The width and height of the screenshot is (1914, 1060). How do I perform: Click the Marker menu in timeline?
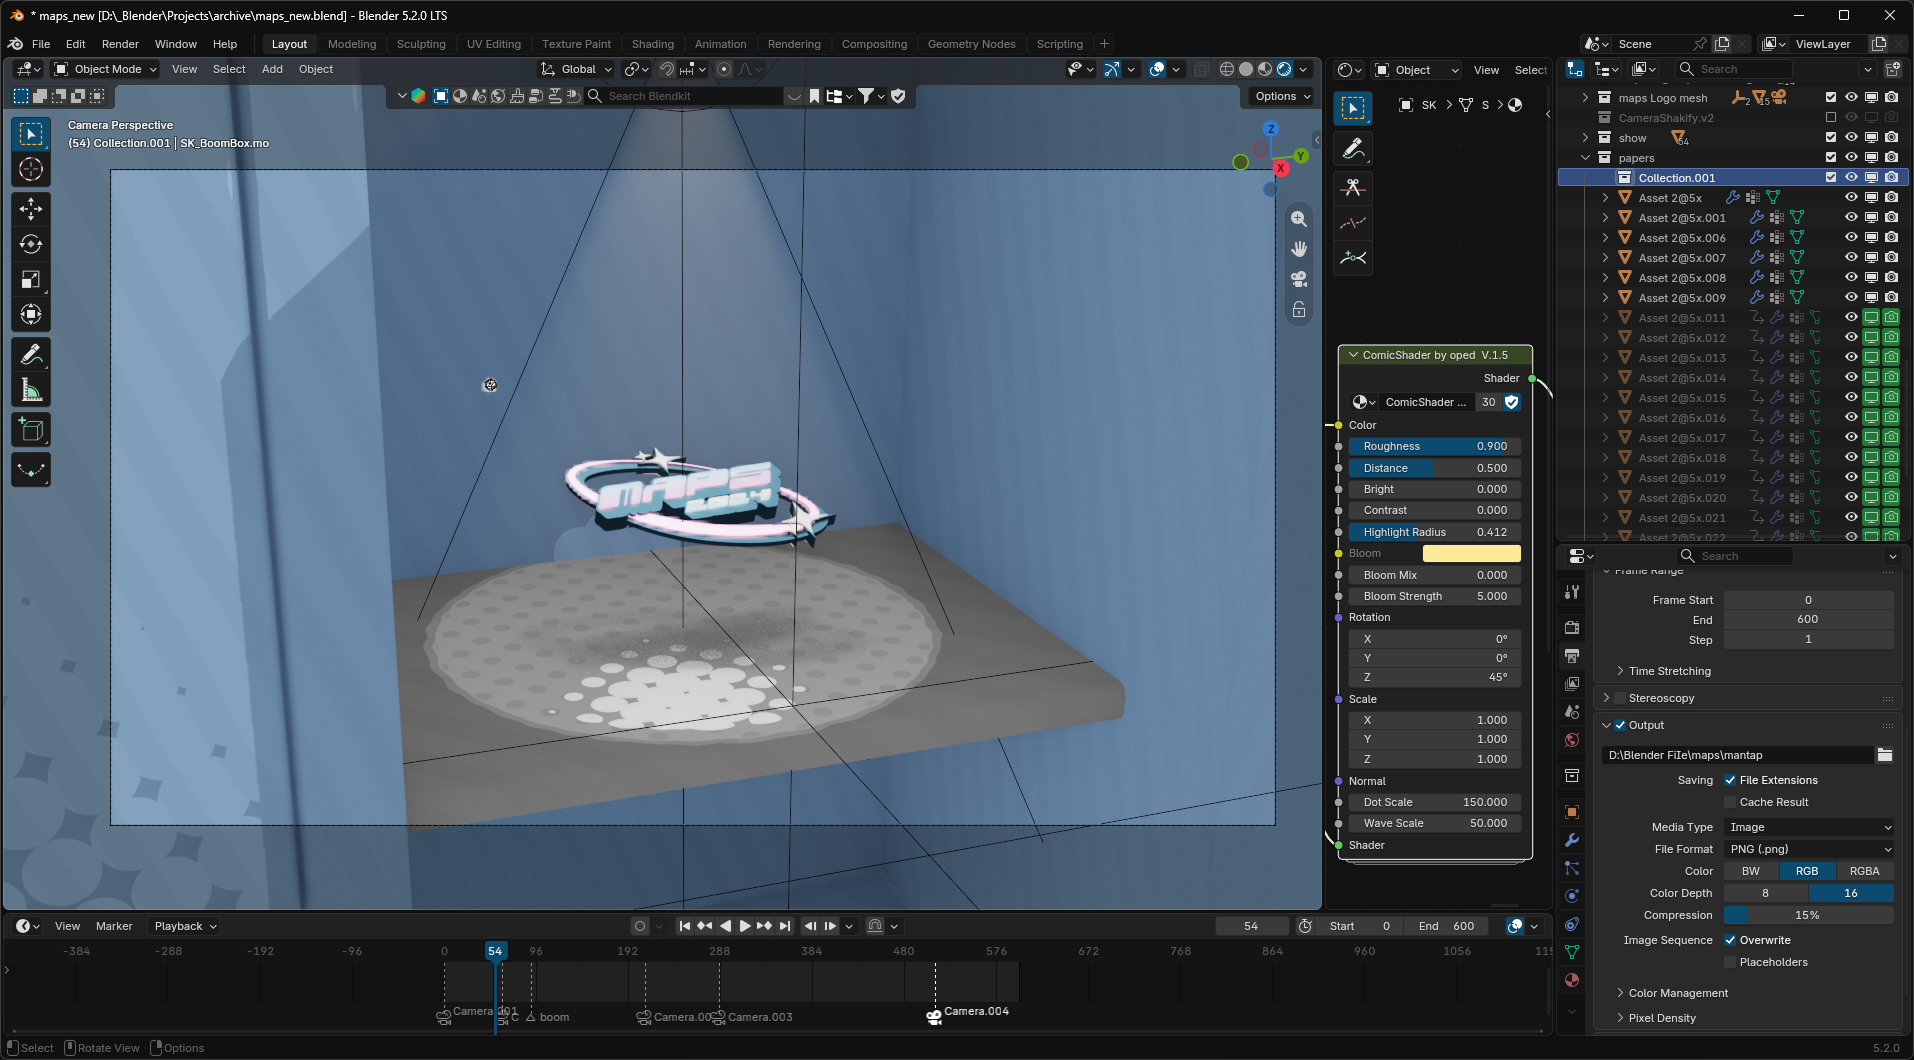tap(114, 926)
